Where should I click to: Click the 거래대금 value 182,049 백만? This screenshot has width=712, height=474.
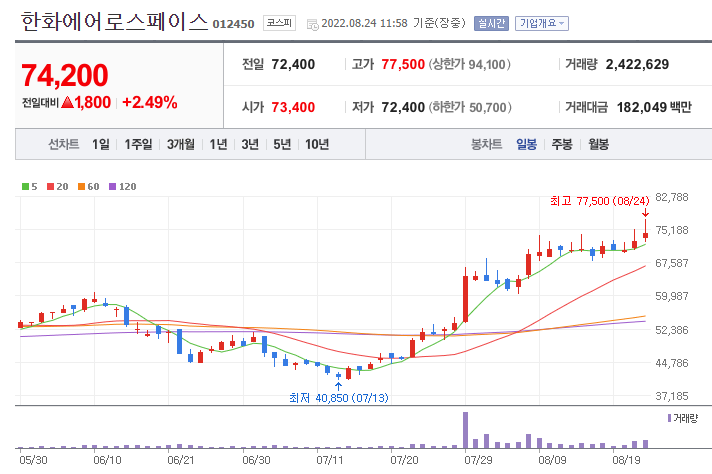654,107
